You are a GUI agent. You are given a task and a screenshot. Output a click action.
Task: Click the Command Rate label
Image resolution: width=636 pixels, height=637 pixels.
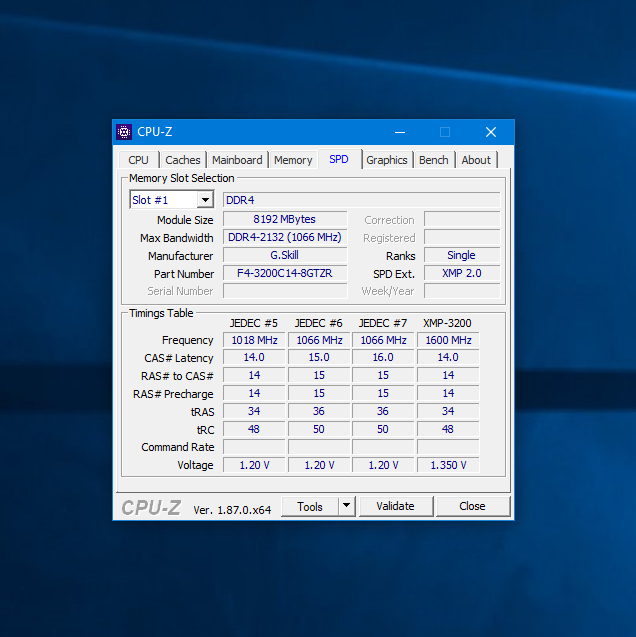pyautogui.click(x=178, y=447)
